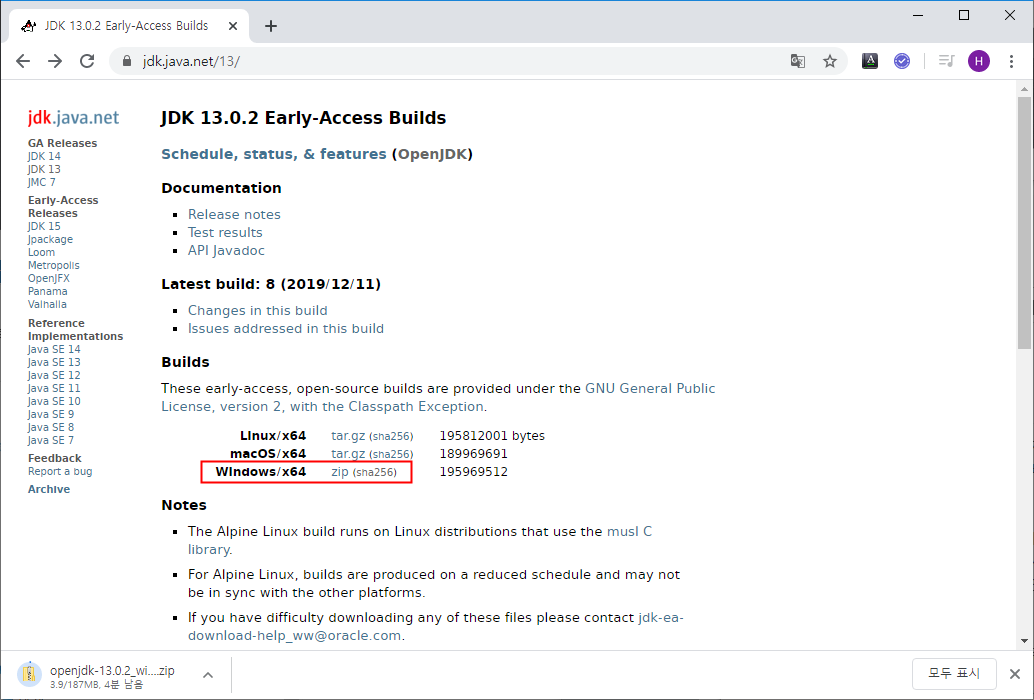Open the blue checkmark extension icon
The width and height of the screenshot is (1034, 700).
[901, 61]
